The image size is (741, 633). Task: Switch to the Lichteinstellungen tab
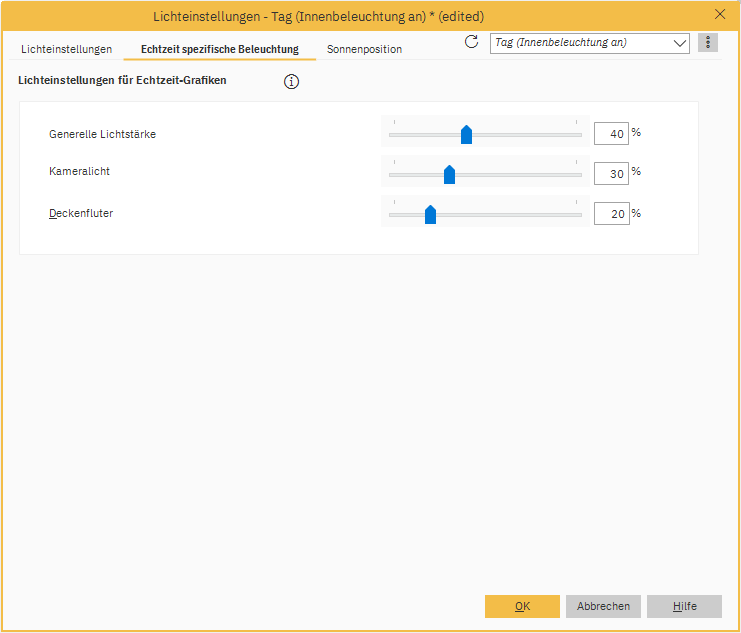coord(66,49)
